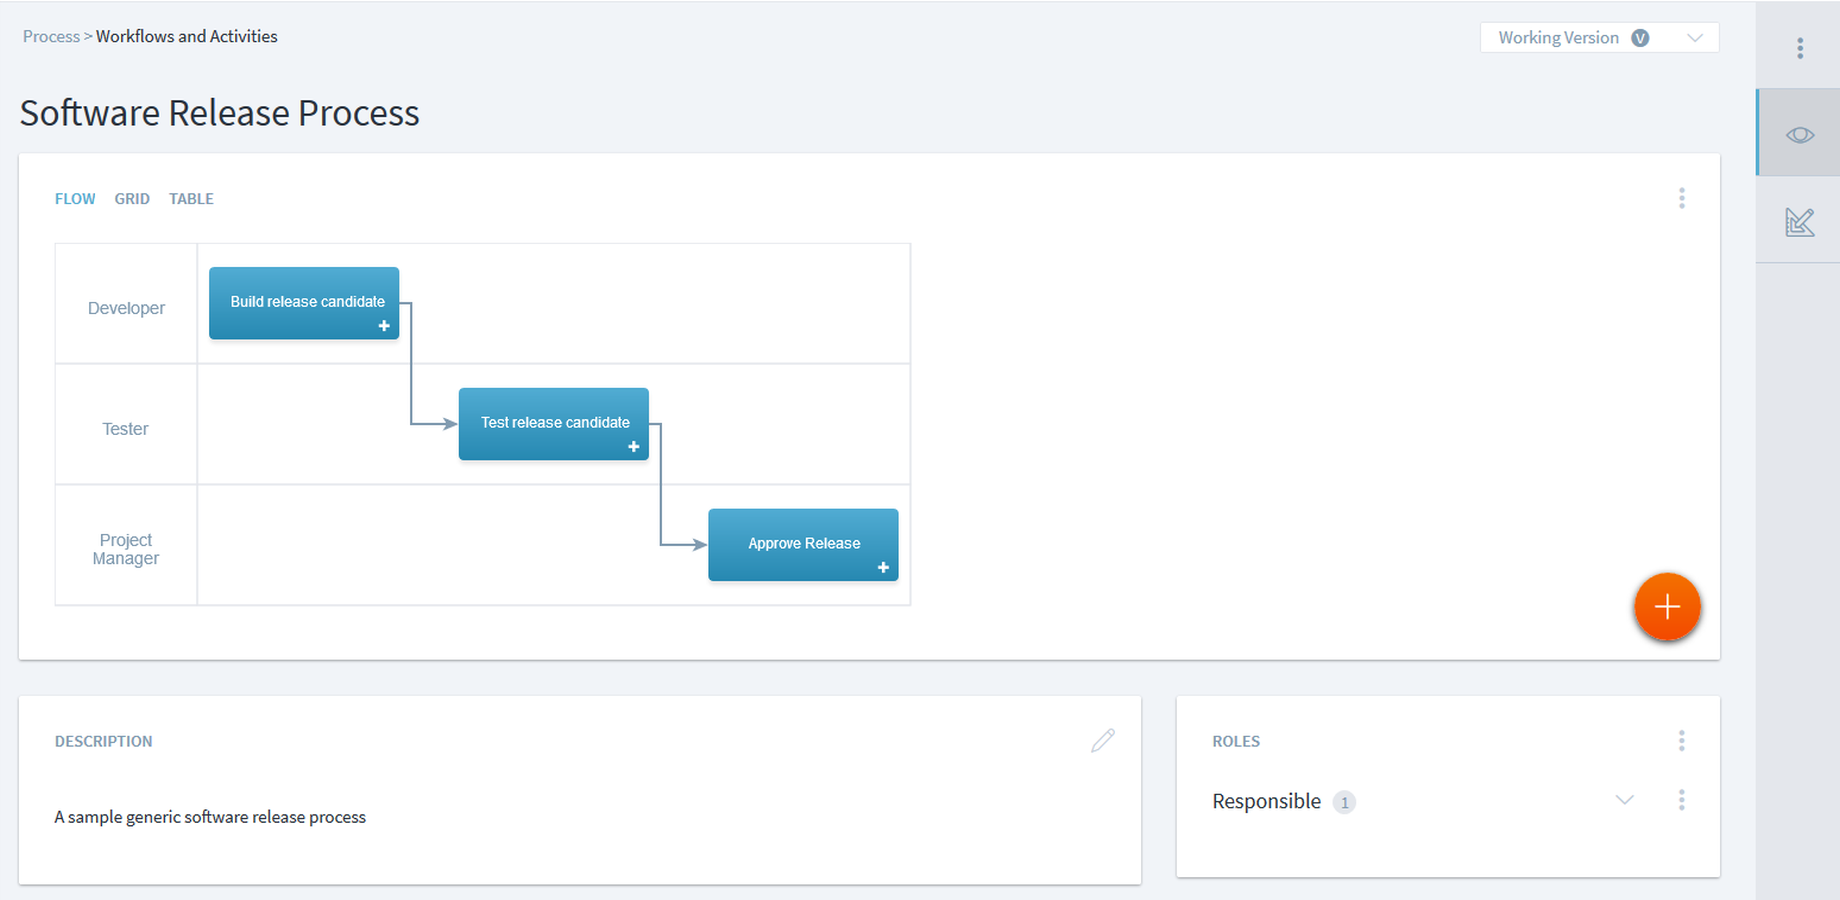Click the Developer lane label
The image size is (1840, 900).
[x=126, y=308]
